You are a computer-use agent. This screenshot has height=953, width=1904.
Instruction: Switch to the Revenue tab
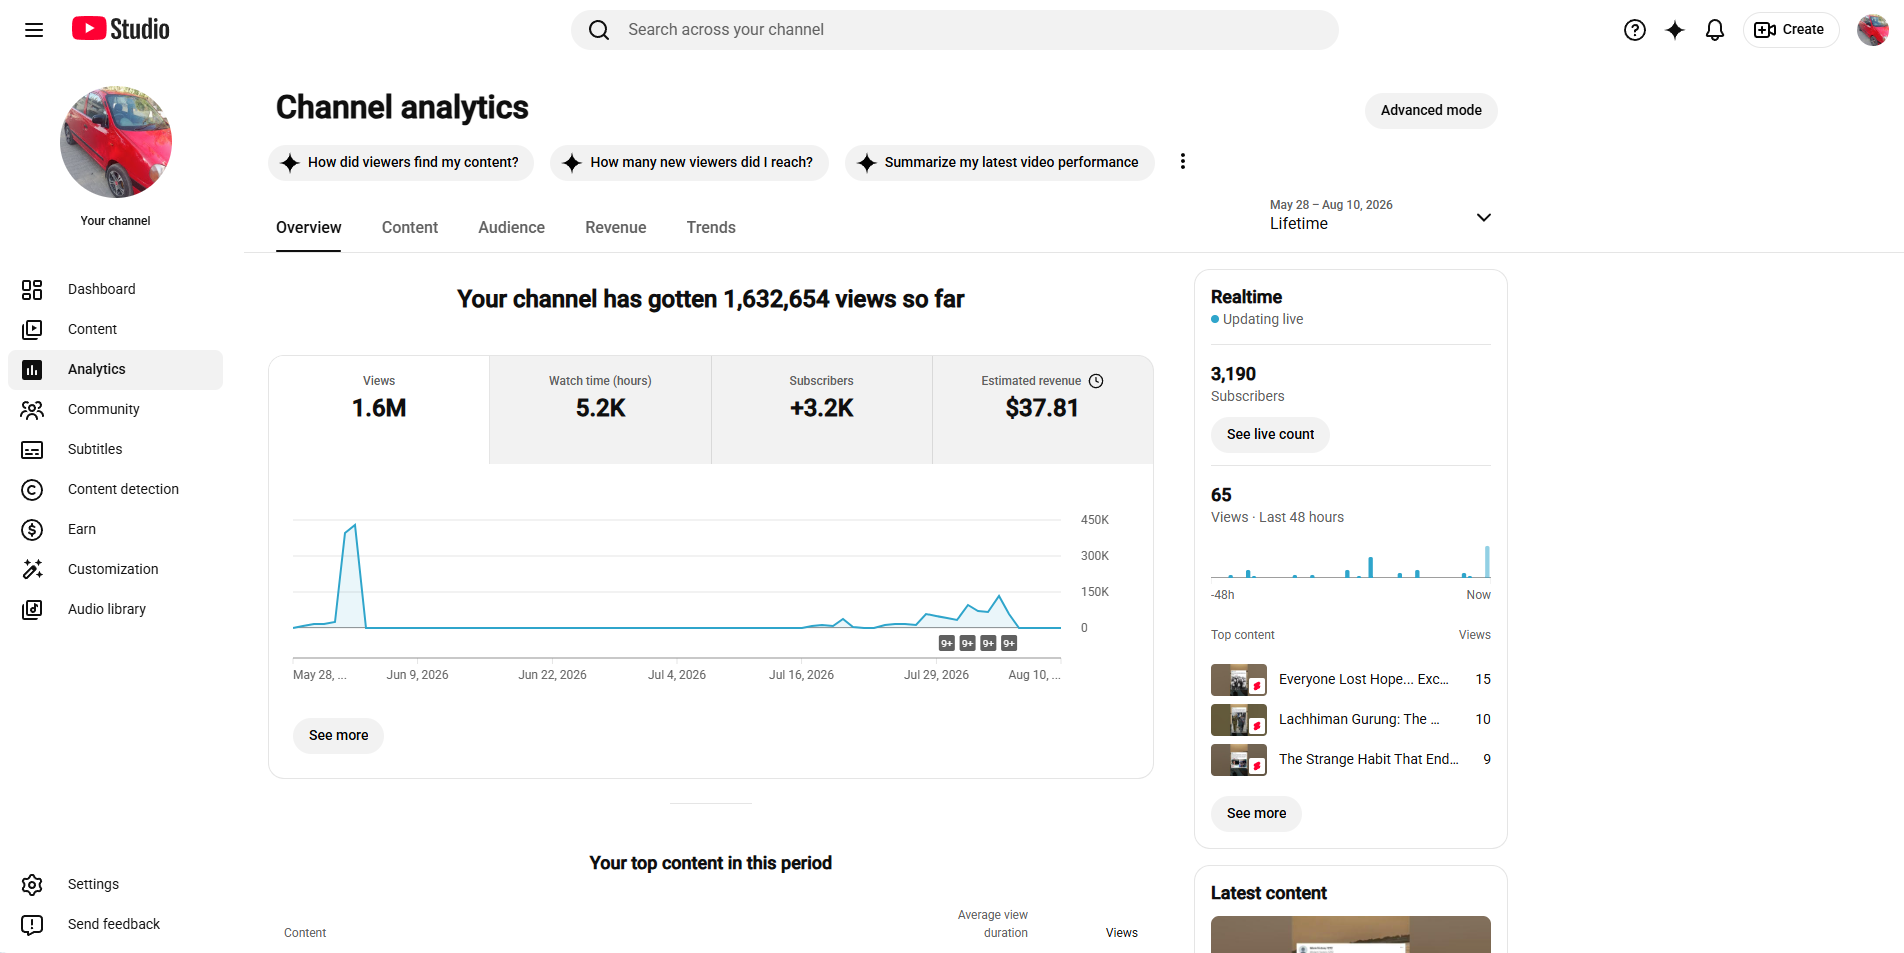(x=616, y=228)
